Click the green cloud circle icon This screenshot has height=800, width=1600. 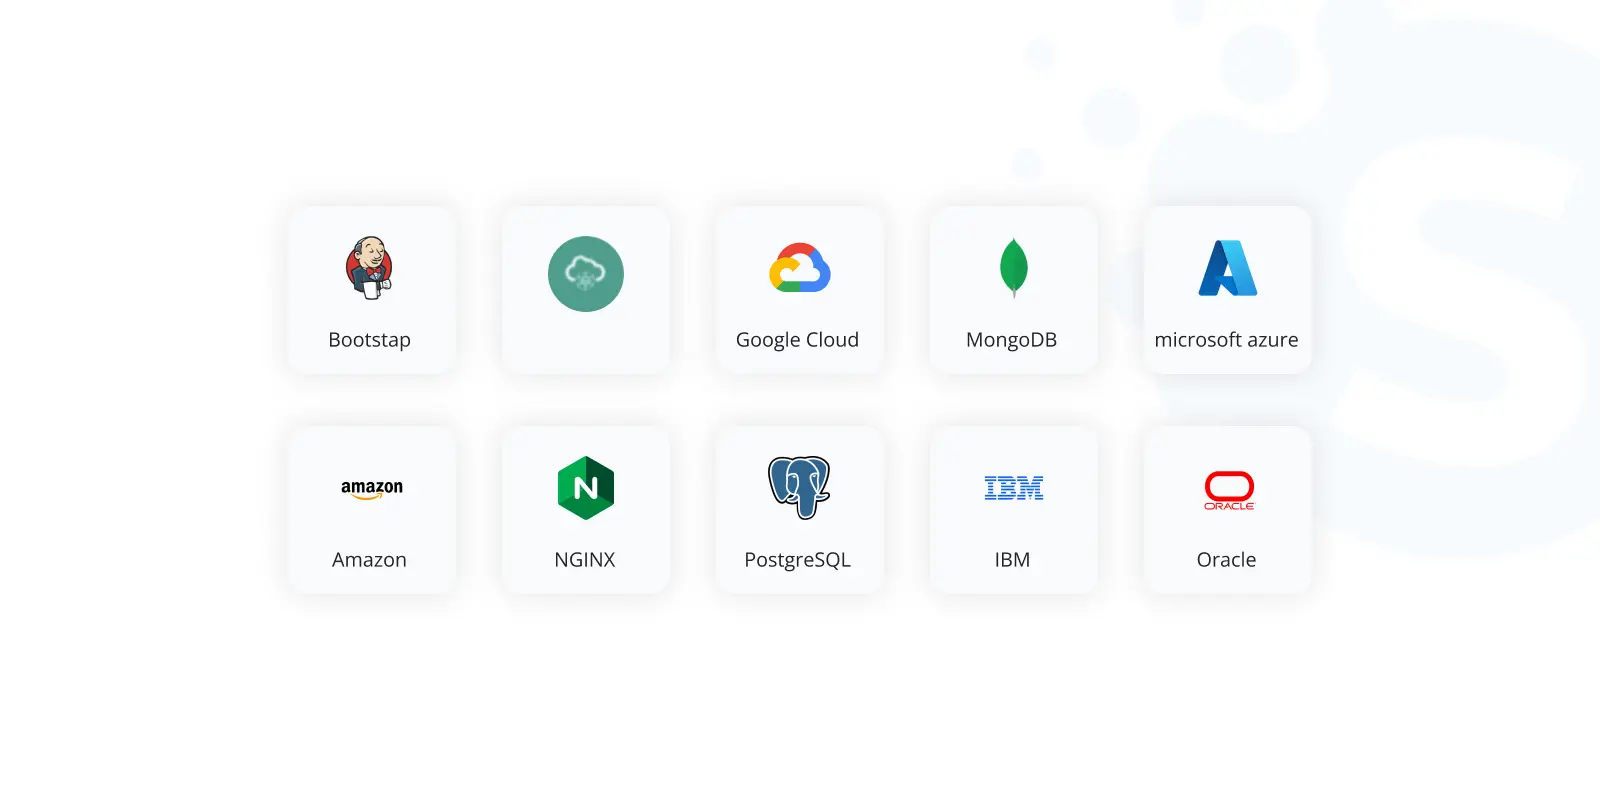(x=586, y=274)
